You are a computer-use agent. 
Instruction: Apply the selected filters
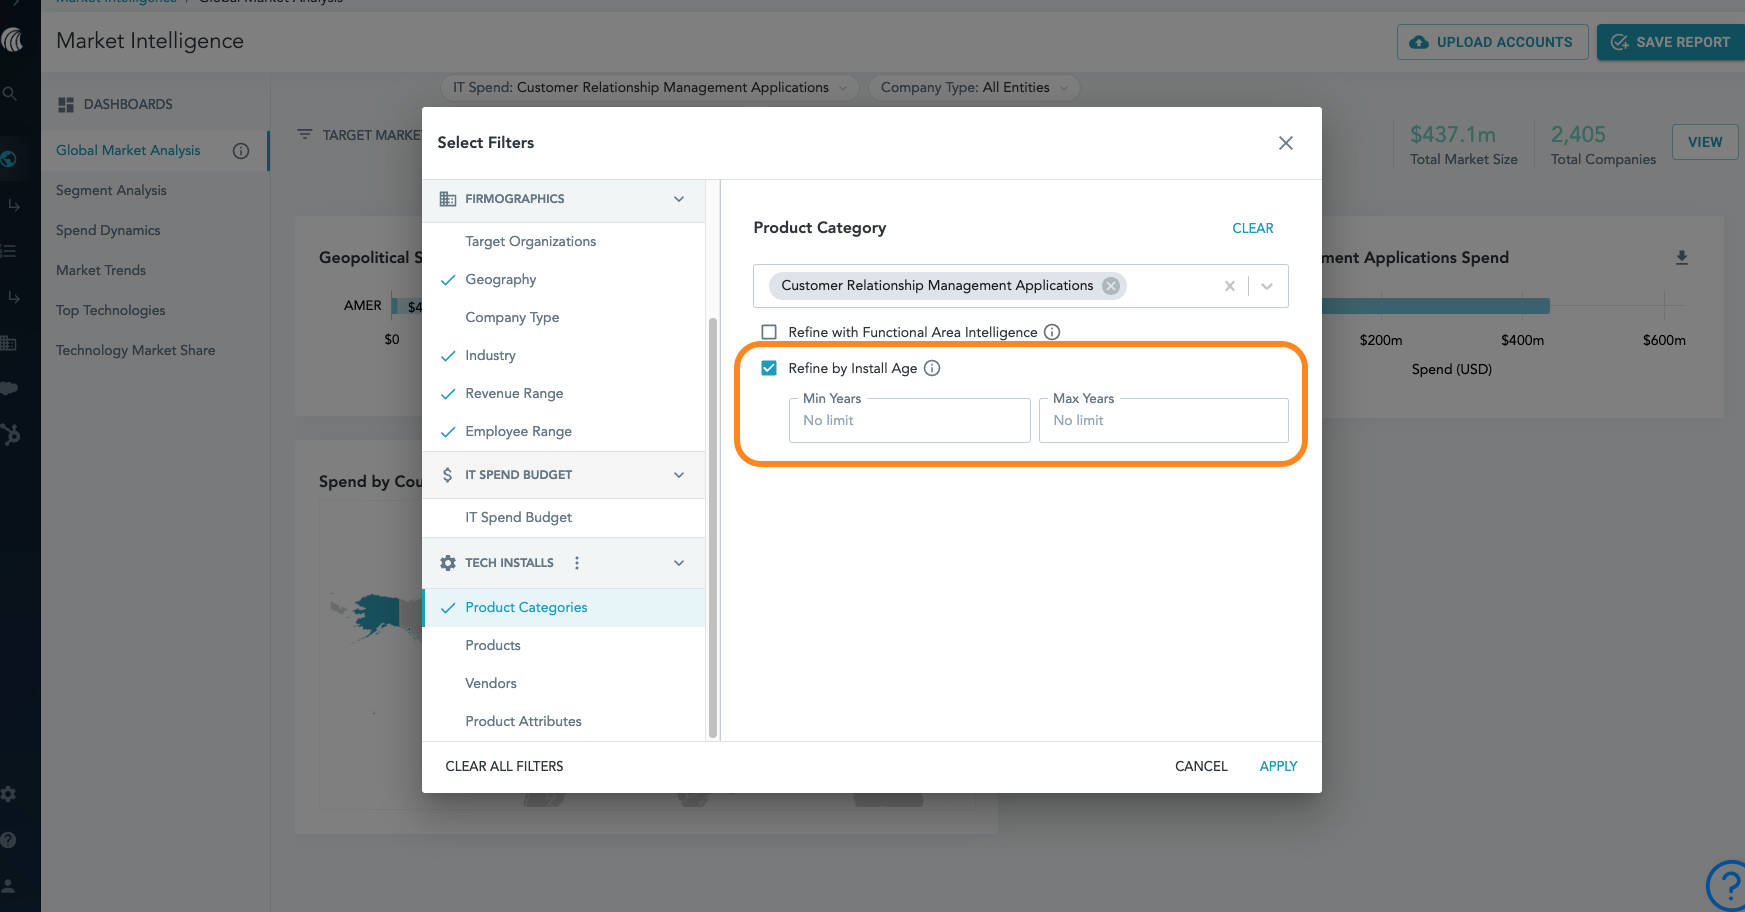[1278, 766]
